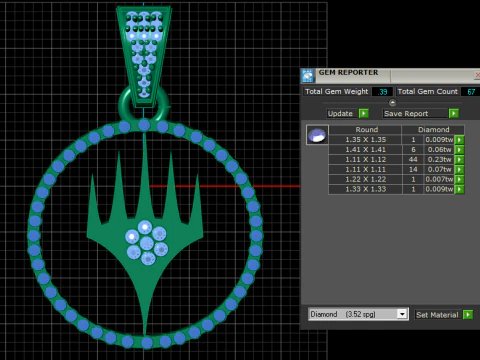Image resolution: width=480 pixels, height=360 pixels.
Task: Click the Gem Reporter panel title icon
Action: [308, 76]
